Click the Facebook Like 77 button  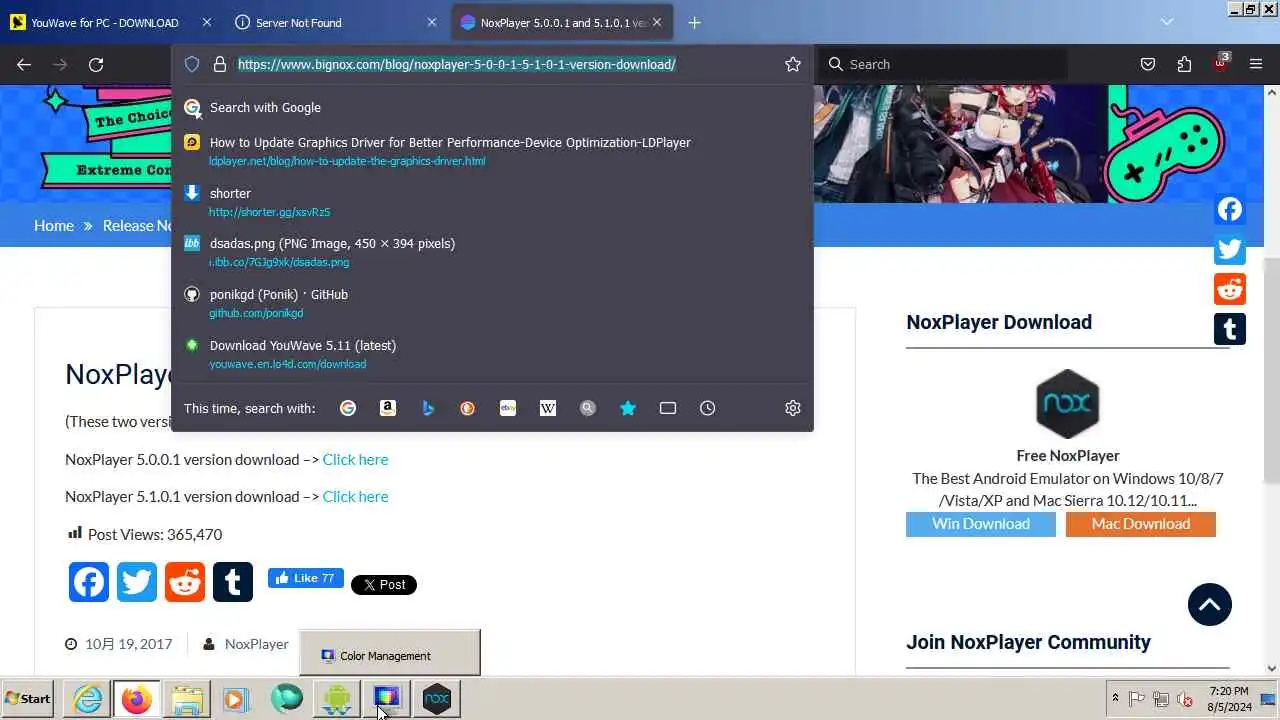(x=306, y=578)
